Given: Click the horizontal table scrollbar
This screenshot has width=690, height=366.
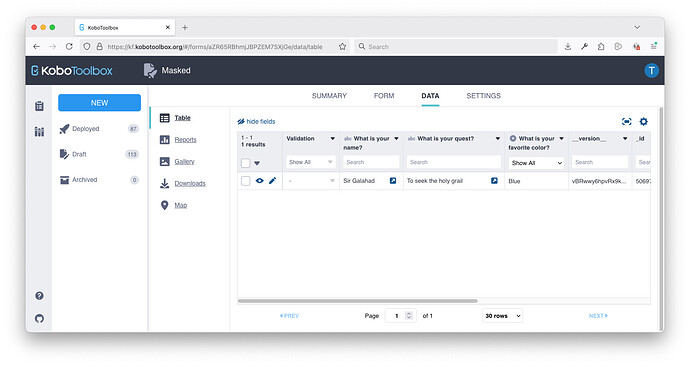Looking at the screenshot, I should click(x=357, y=301).
